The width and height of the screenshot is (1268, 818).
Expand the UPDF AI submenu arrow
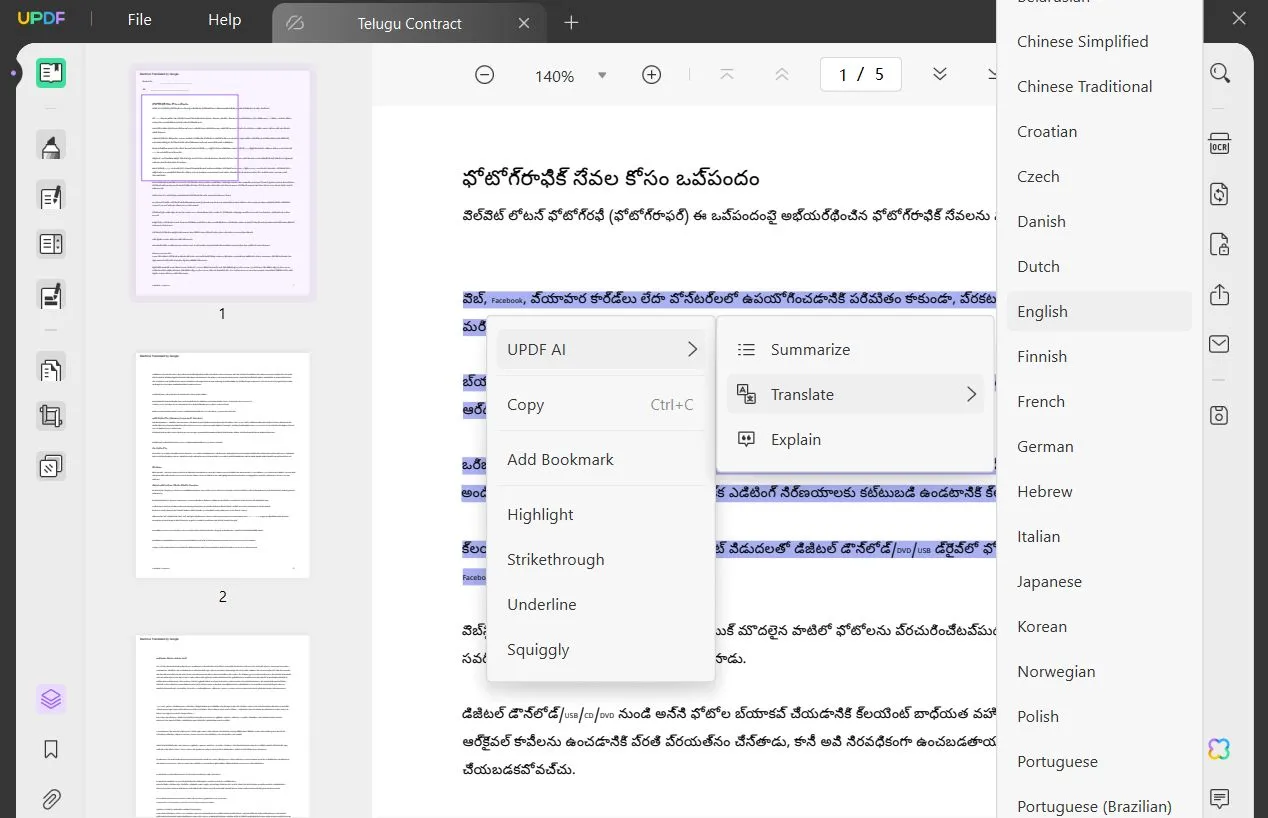(x=691, y=349)
